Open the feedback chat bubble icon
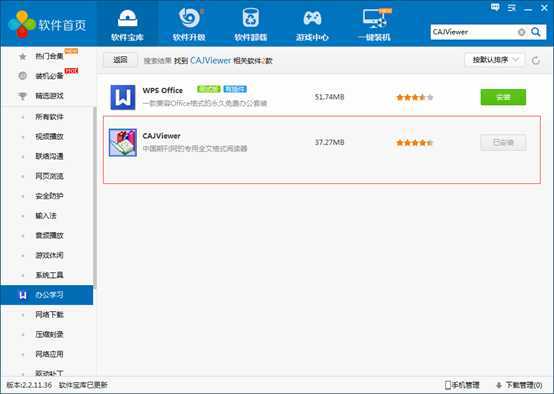The width and height of the screenshot is (554, 394). (x=495, y=7)
